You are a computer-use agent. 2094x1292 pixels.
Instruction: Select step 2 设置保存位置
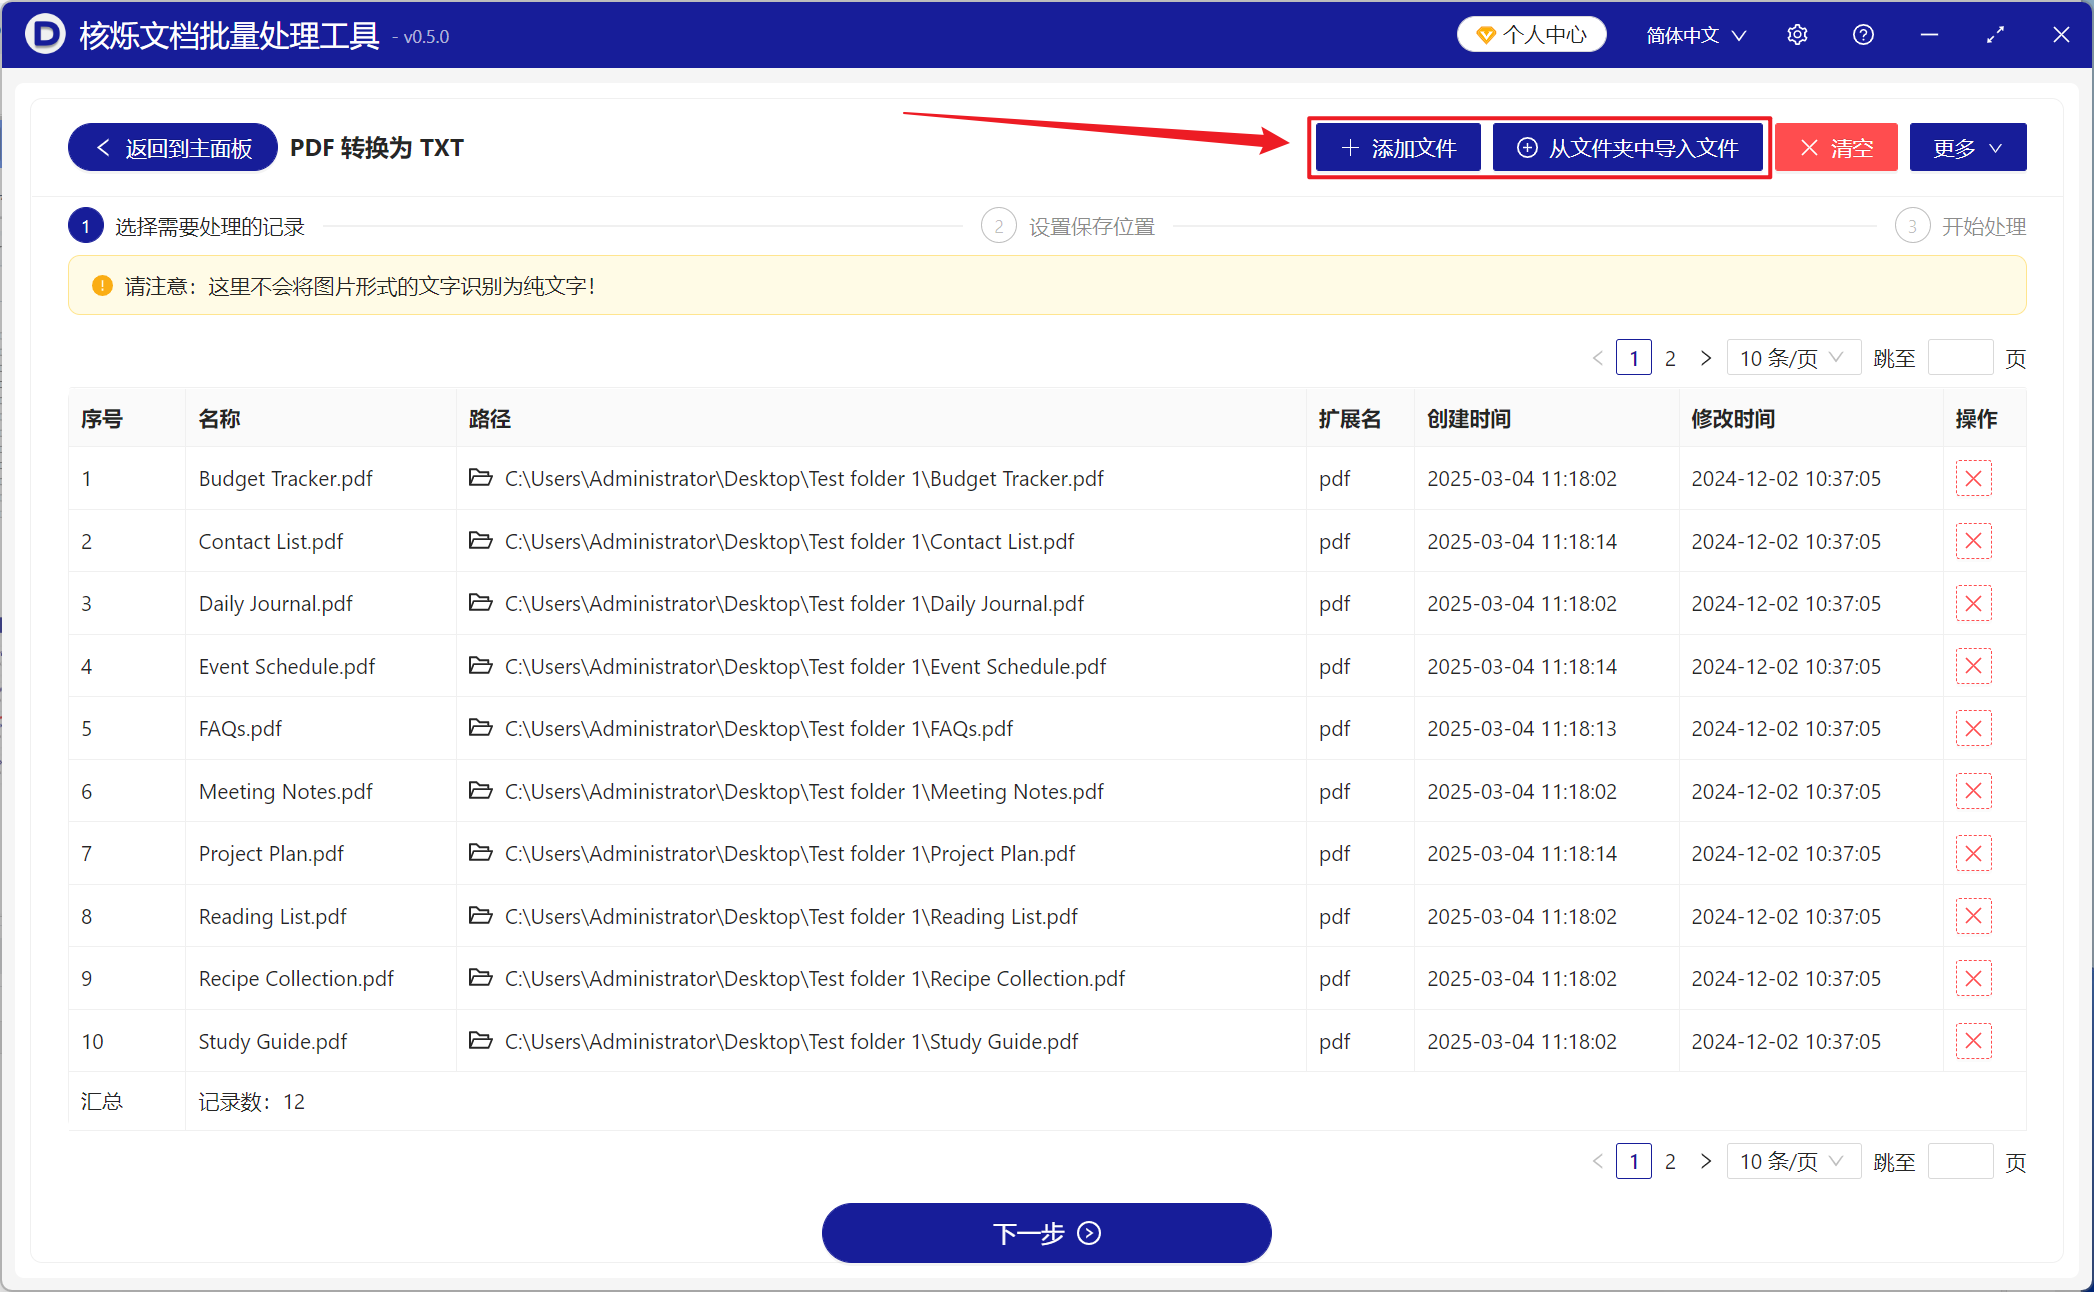pos(1068,227)
